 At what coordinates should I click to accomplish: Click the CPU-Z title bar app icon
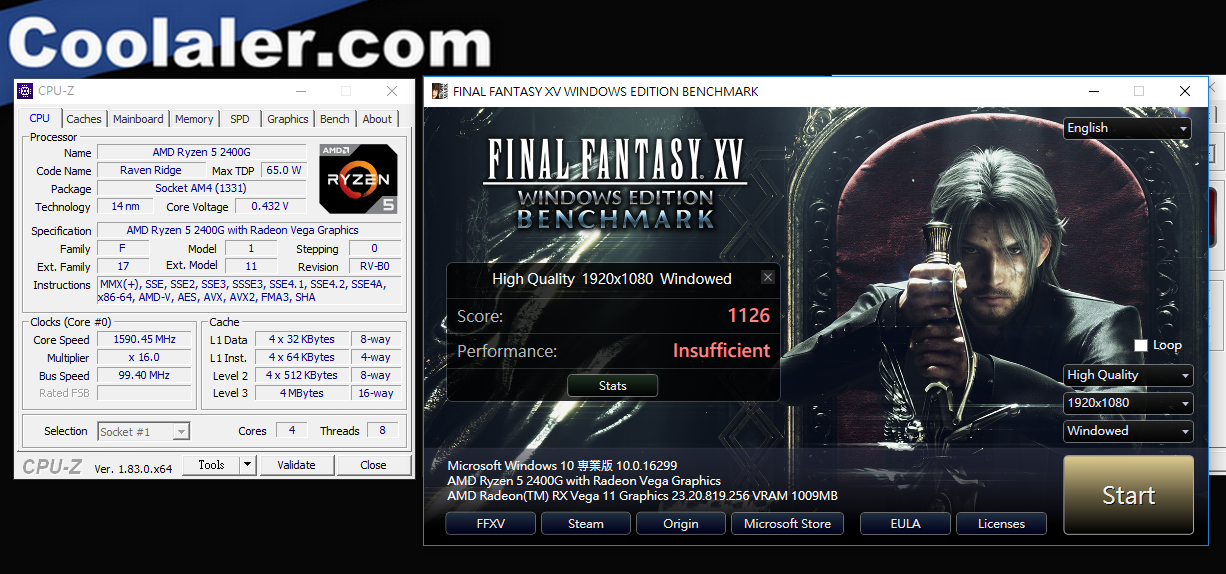pos(25,91)
